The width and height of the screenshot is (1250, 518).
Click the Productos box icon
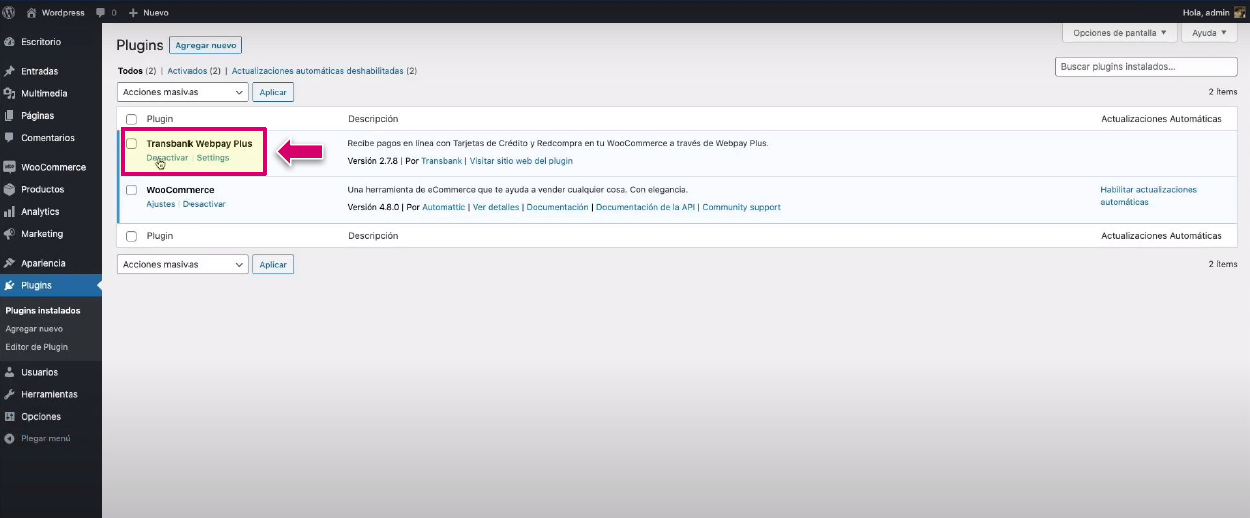tap(9, 189)
